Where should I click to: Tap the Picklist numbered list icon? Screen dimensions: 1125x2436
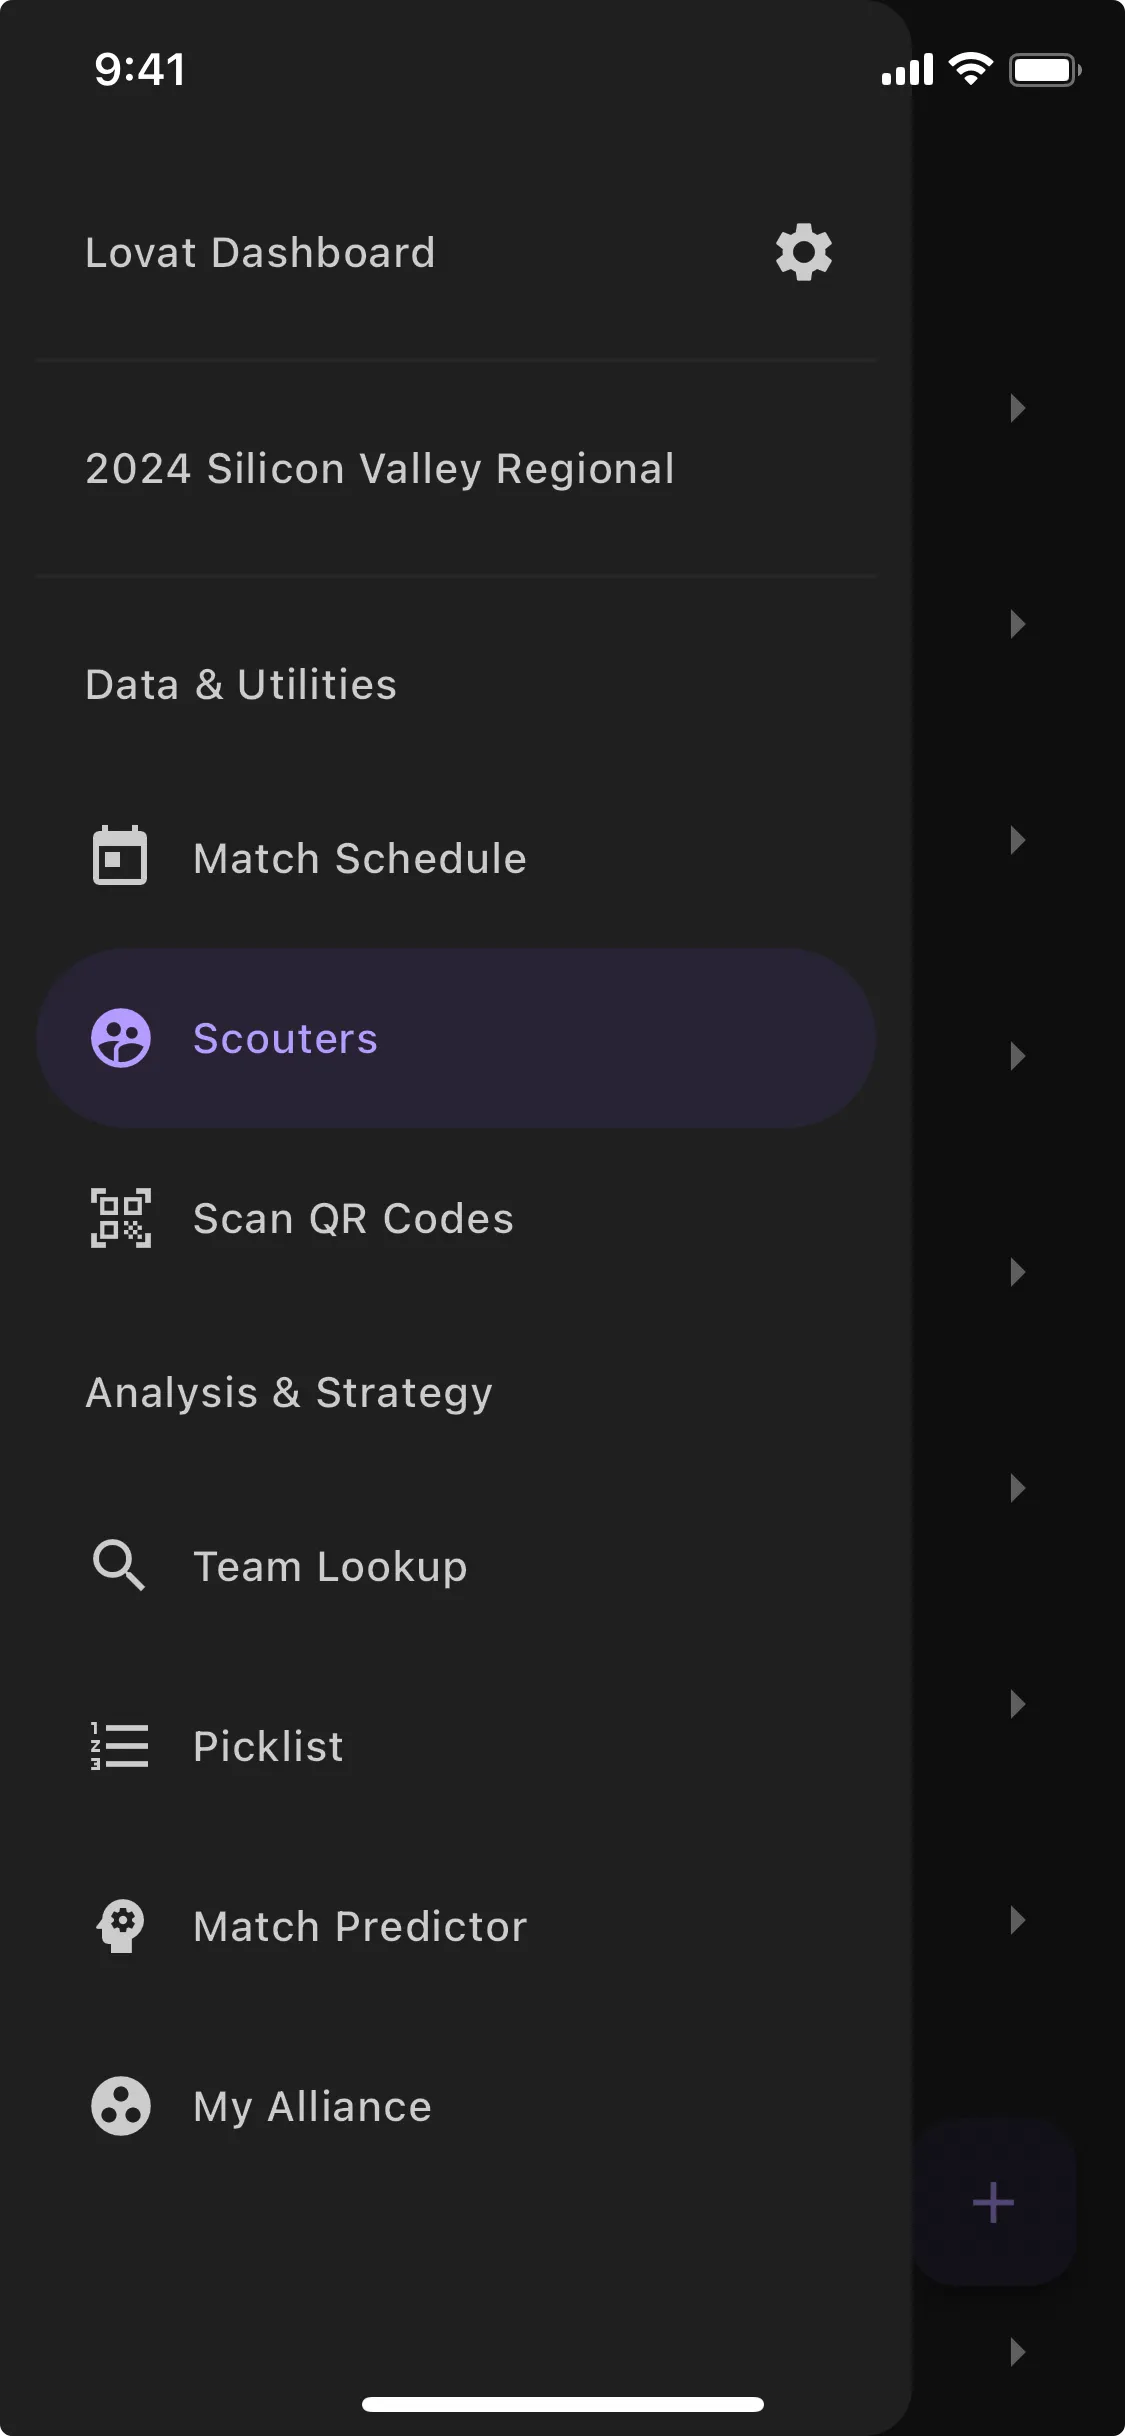(x=120, y=1746)
